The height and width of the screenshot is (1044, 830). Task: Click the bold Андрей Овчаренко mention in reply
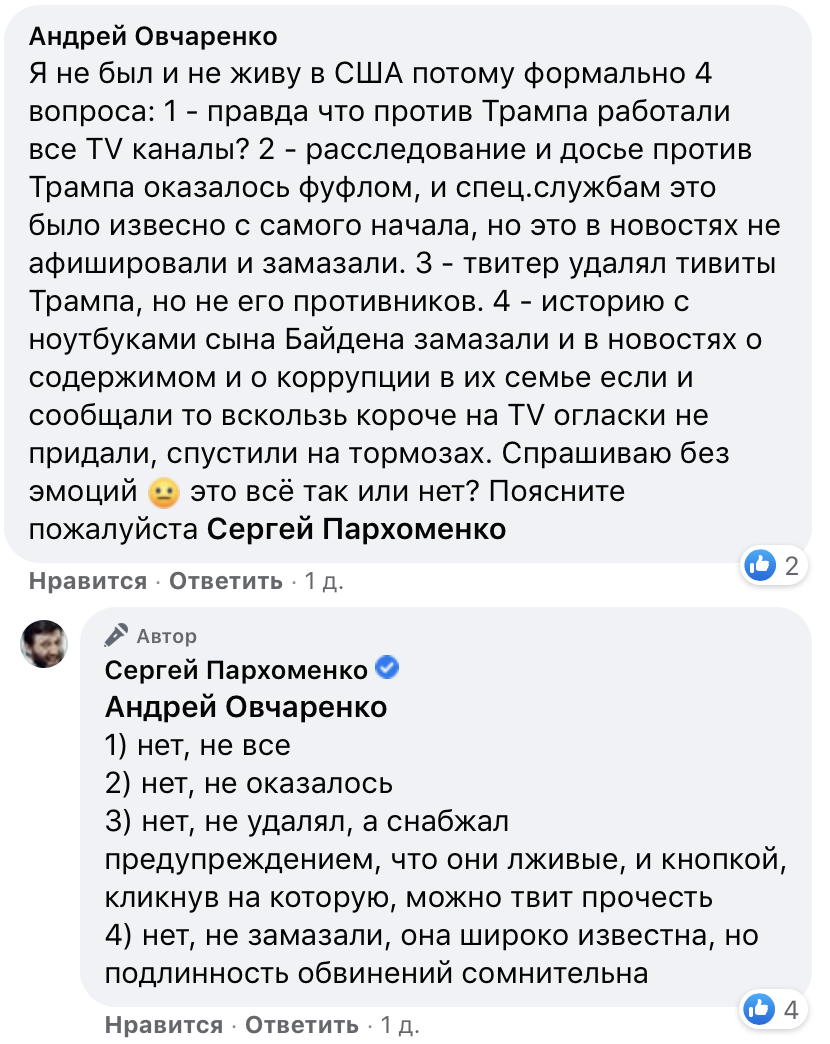point(246,707)
